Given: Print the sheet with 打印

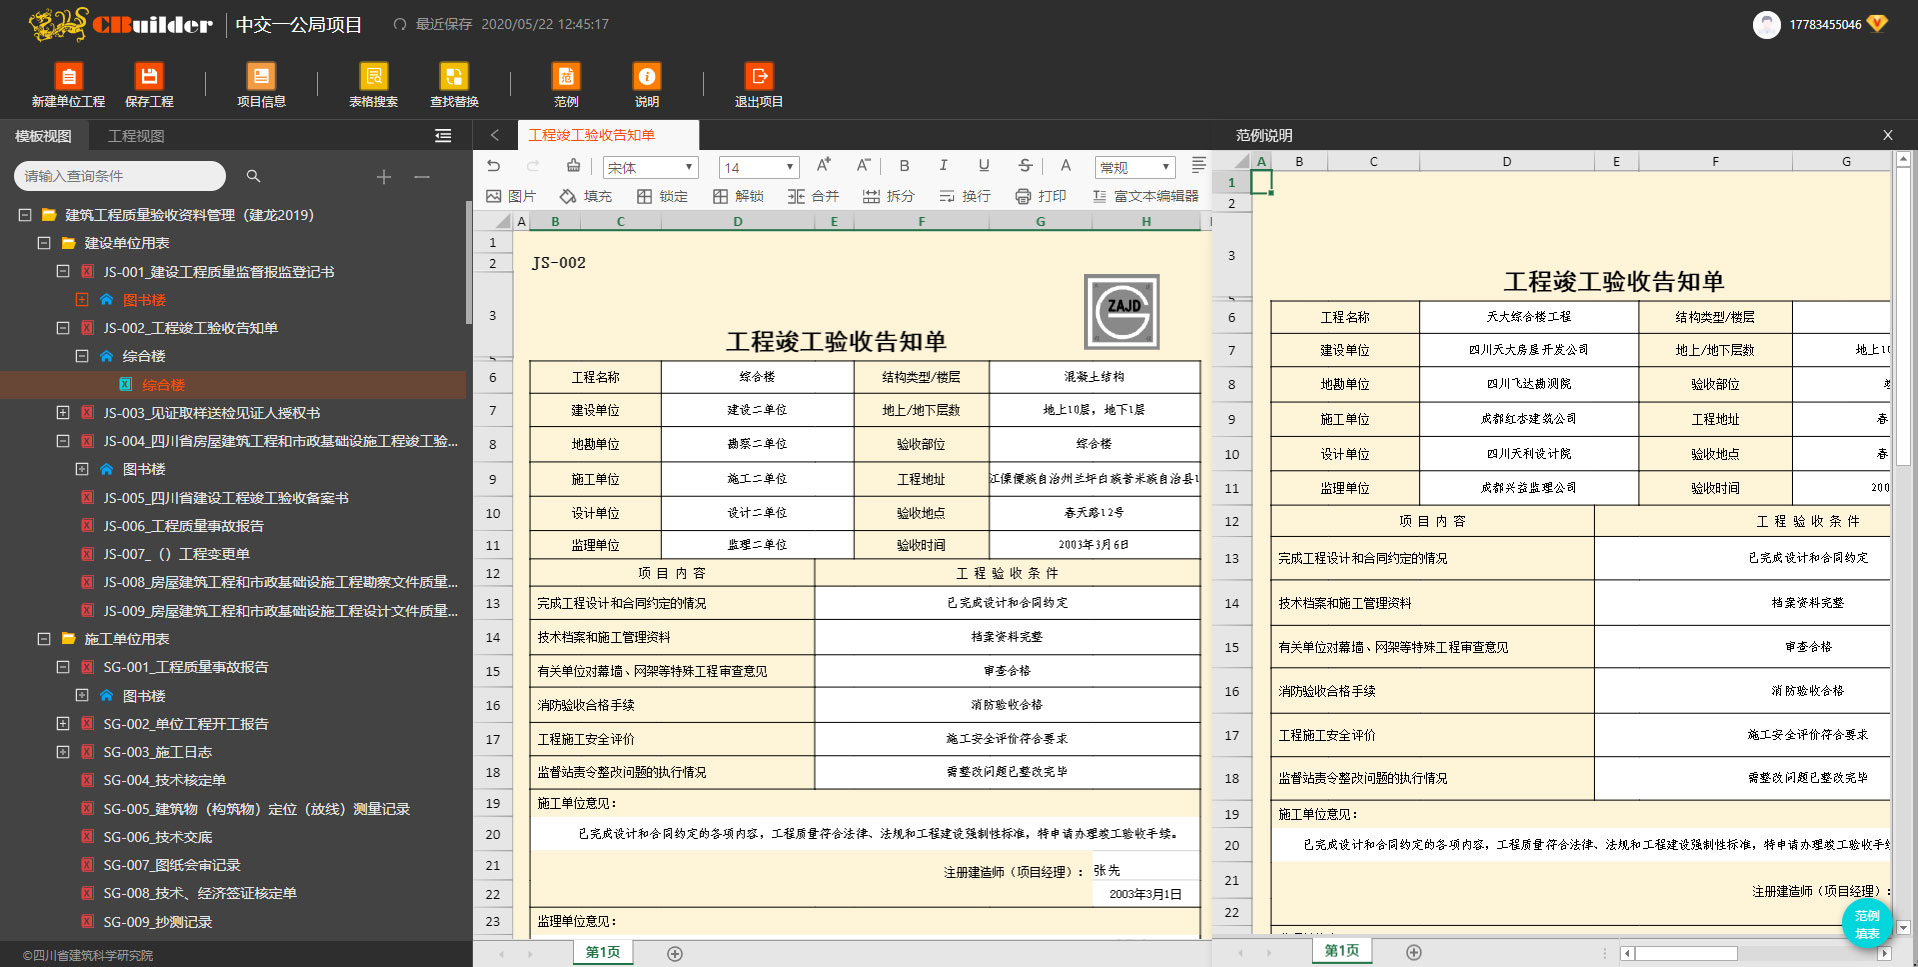Looking at the screenshot, I should pos(1041,196).
